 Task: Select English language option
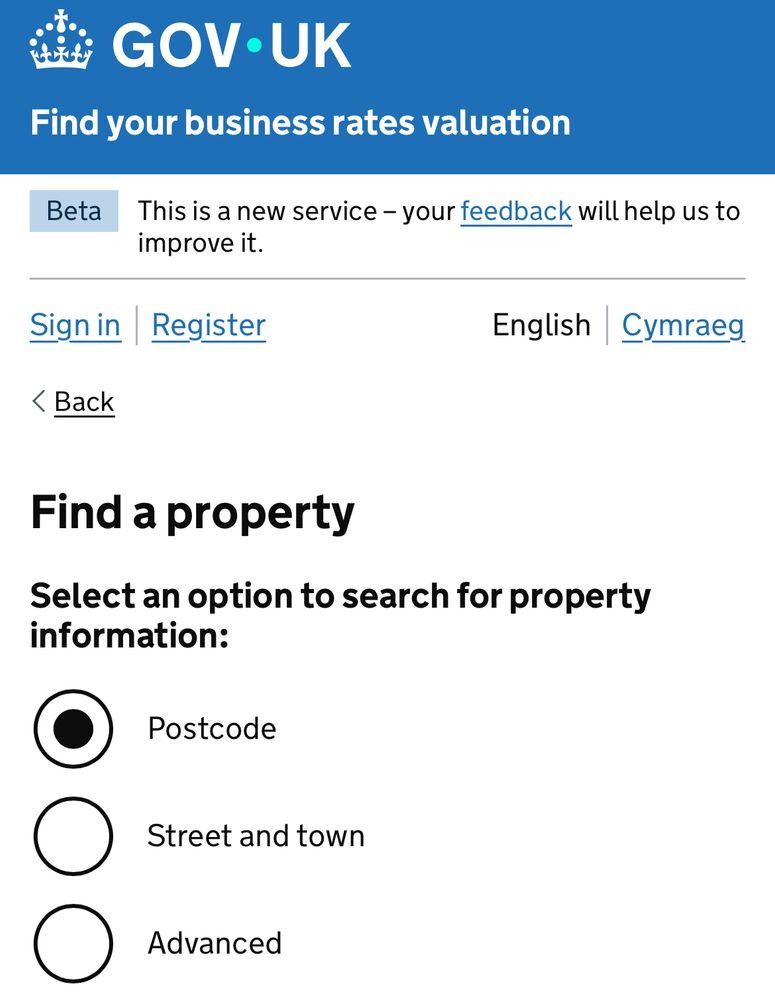[x=541, y=325]
